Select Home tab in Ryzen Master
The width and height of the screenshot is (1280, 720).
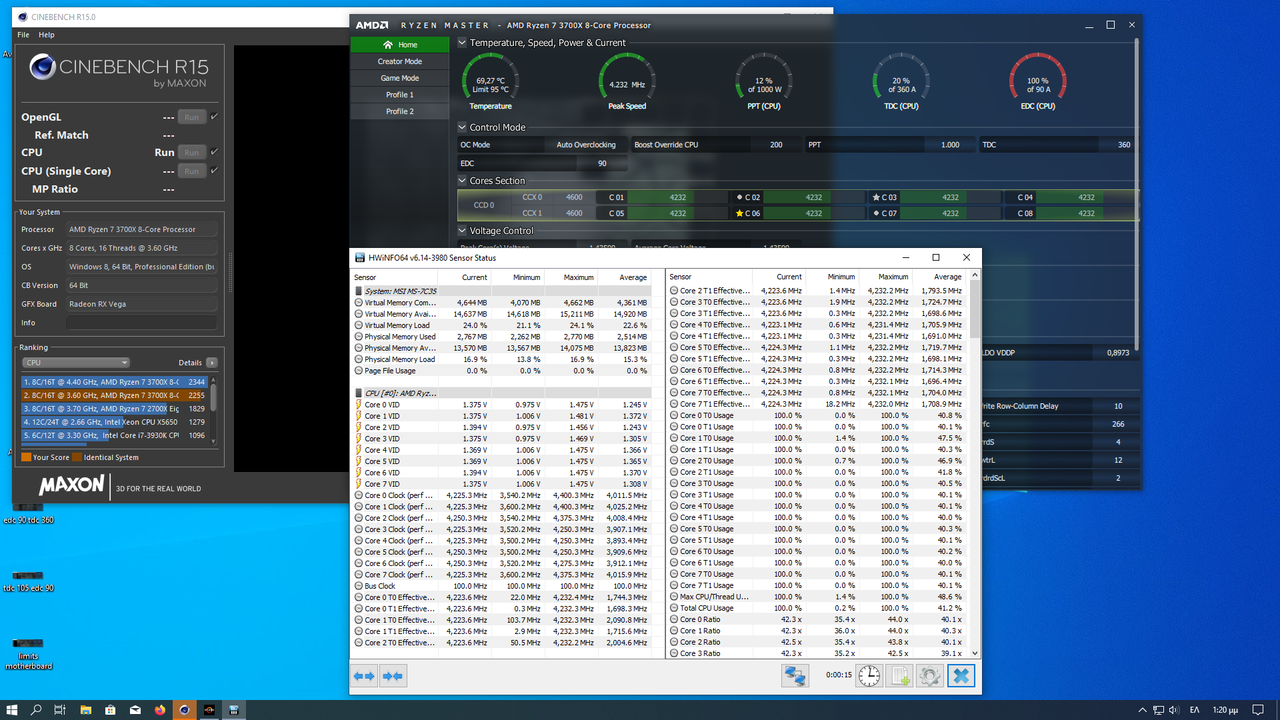(399, 45)
